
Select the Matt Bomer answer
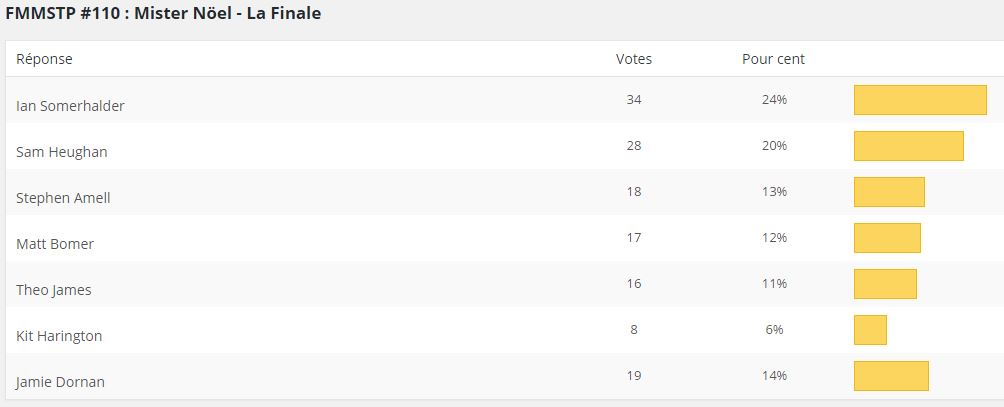(55, 243)
